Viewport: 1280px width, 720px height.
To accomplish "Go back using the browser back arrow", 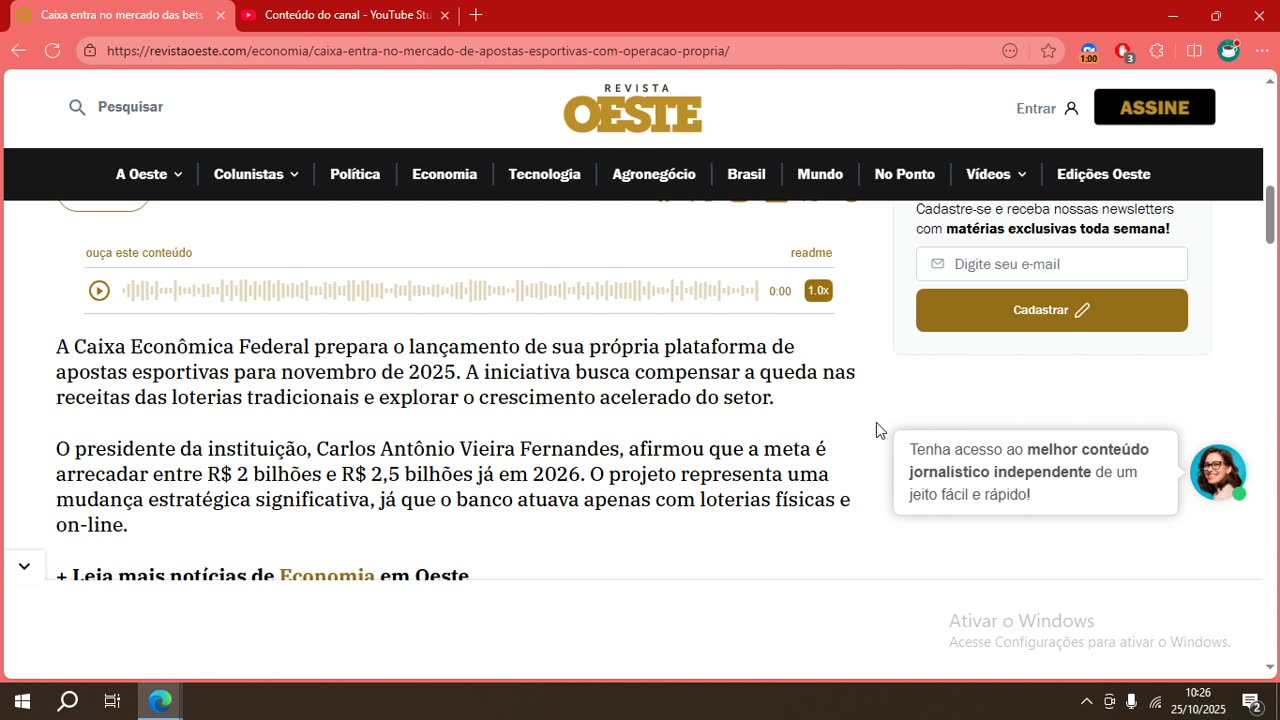I will (19, 51).
